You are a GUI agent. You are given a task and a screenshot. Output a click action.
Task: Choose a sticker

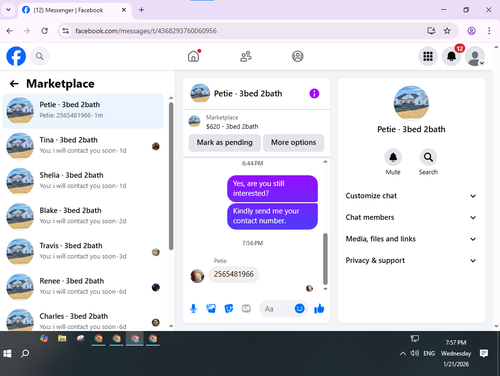tap(229, 309)
